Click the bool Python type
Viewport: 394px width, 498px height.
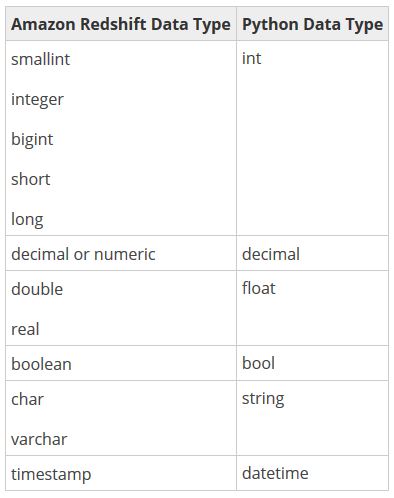pyautogui.click(x=259, y=363)
